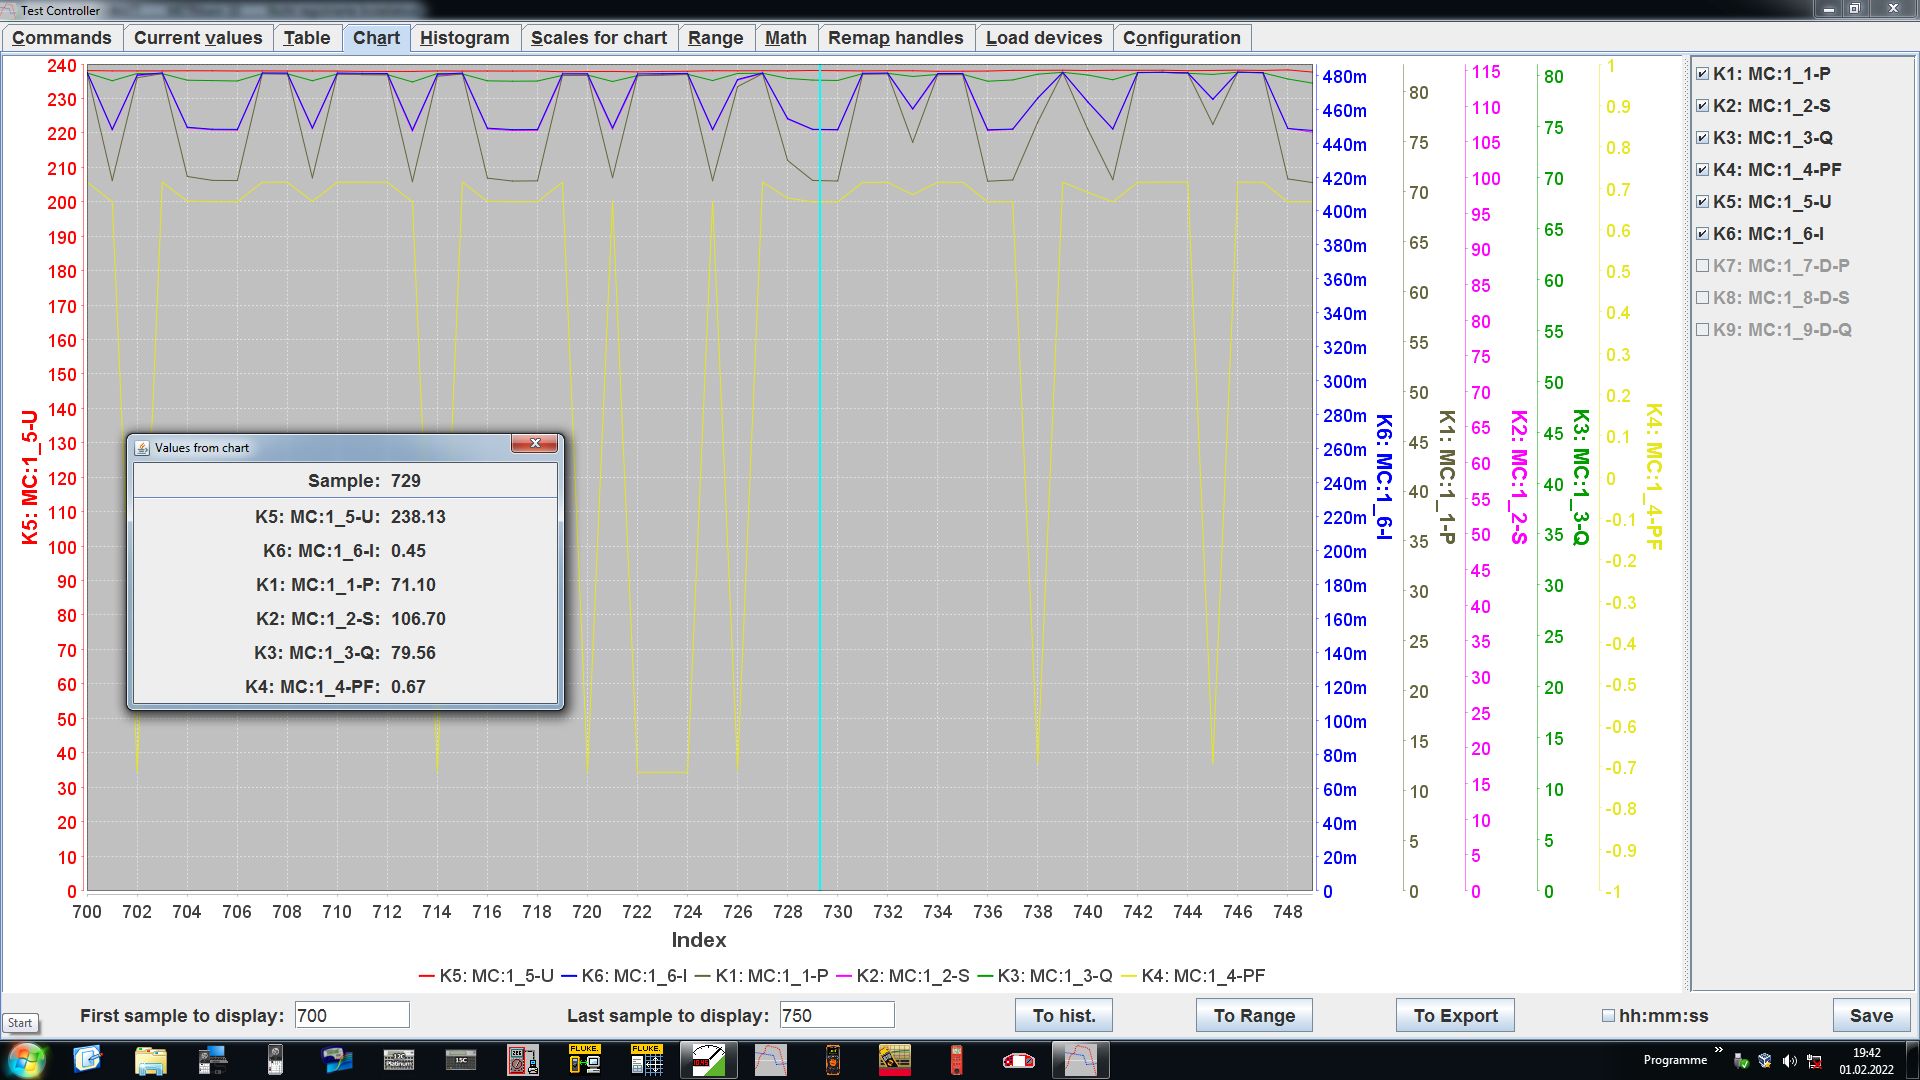
Task: Switch to the Histogram tab
Action: coord(464,38)
